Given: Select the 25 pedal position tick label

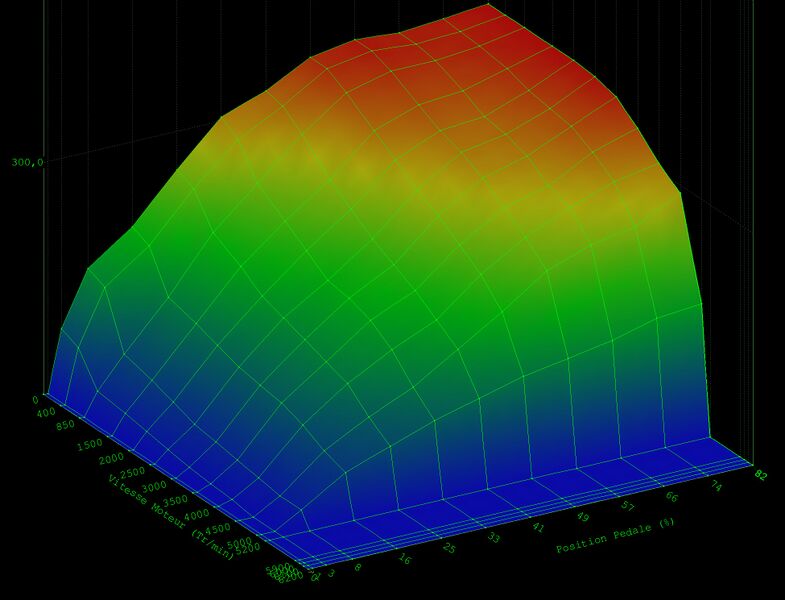Looking at the screenshot, I should [450, 549].
